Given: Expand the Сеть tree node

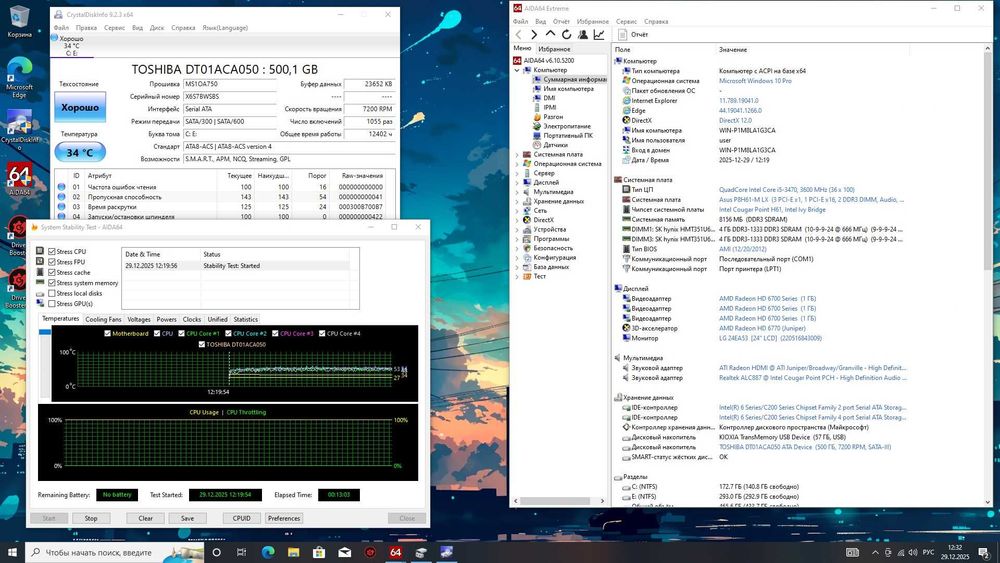Looking at the screenshot, I should [517, 210].
